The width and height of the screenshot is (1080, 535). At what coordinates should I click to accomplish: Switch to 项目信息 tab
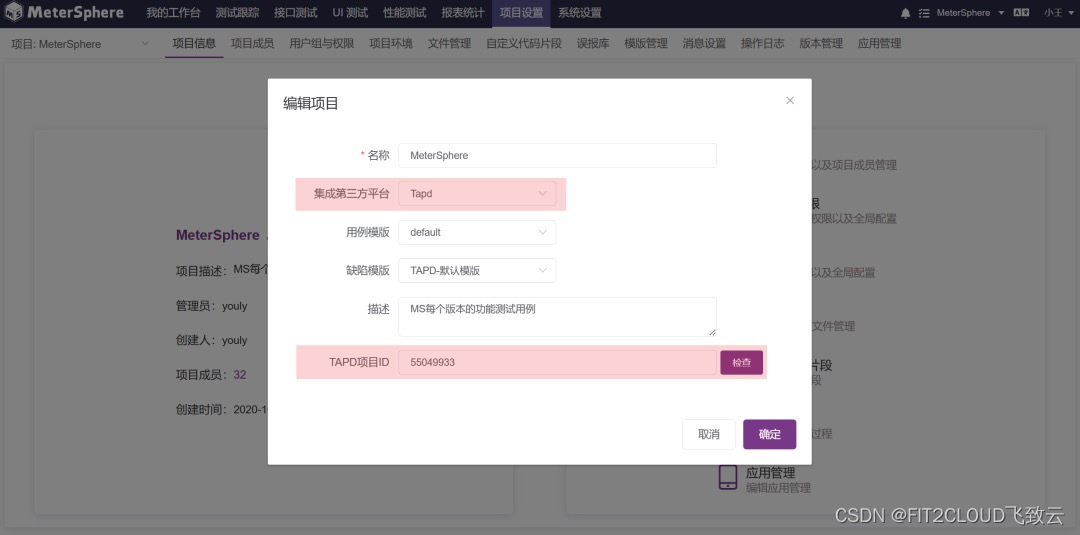click(x=194, y=43)
